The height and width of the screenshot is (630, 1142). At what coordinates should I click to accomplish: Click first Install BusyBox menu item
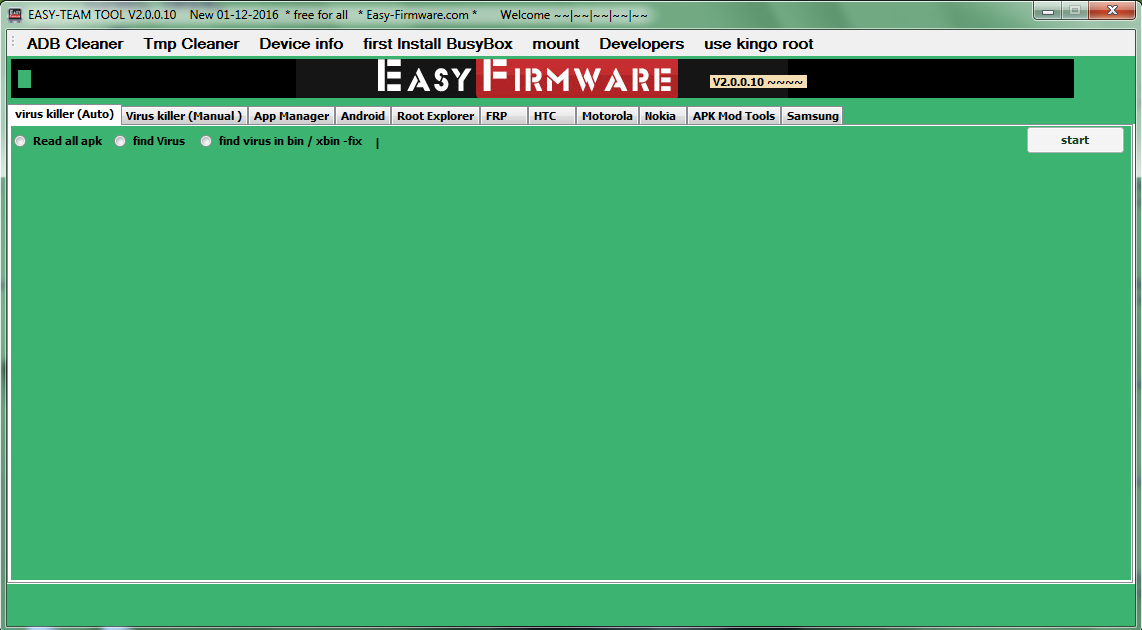[438, 44]
